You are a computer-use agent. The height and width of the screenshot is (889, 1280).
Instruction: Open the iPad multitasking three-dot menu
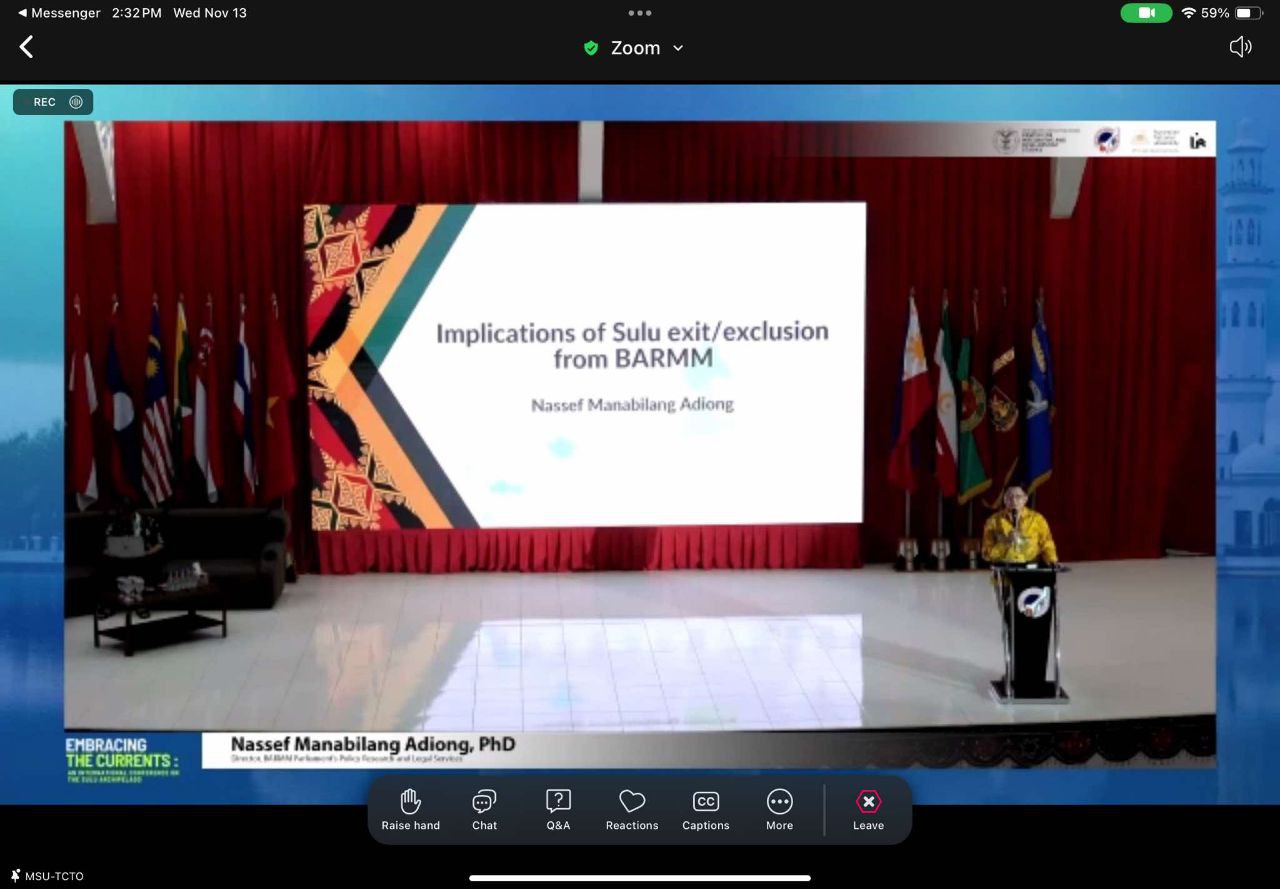(x=640, y=13)
